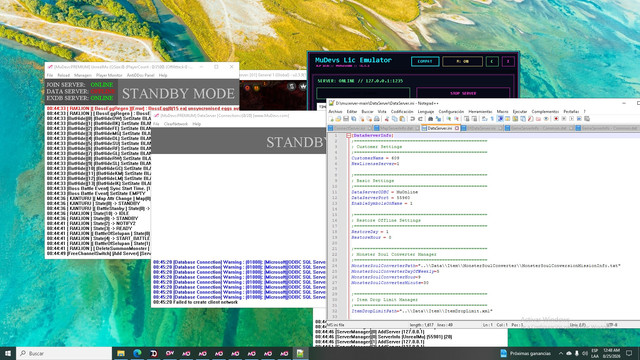The height and width of the screenshot is (360, 640).
Task: Toggle word wrap icon in Notepad++ toolbar
Action: 484,119
